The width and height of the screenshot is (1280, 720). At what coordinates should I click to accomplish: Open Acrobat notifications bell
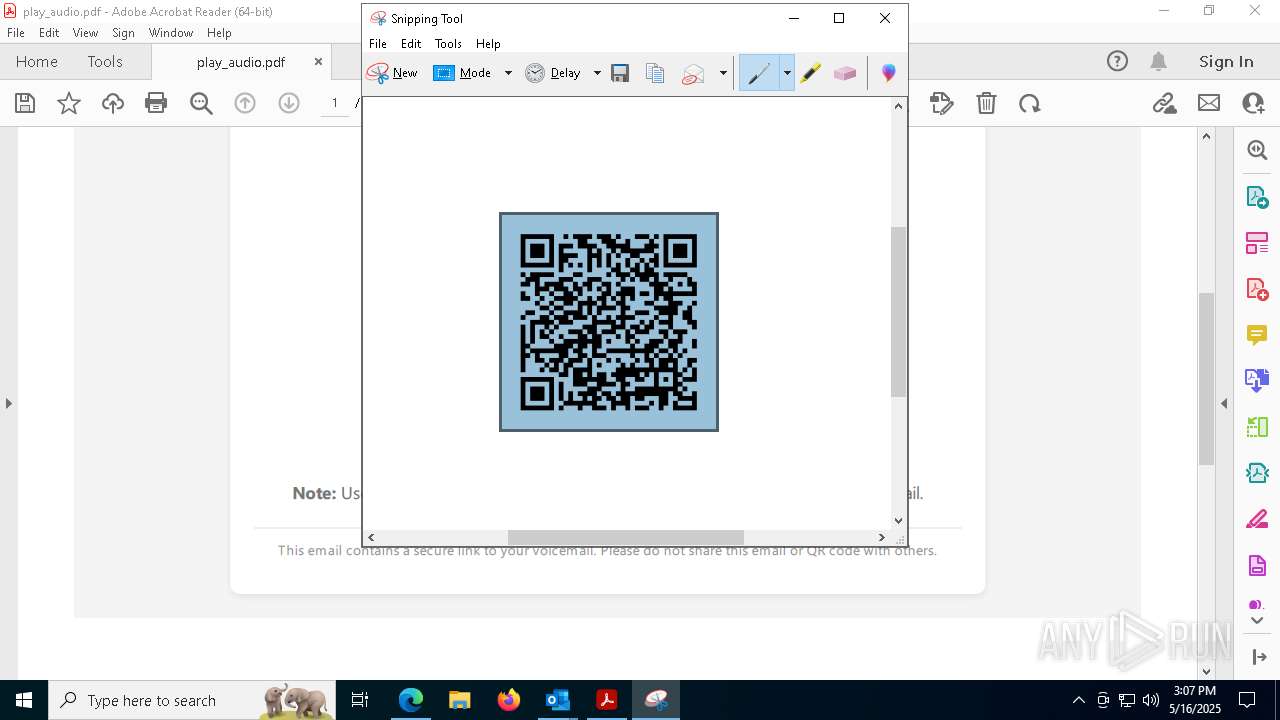(x=1158, y=62)
